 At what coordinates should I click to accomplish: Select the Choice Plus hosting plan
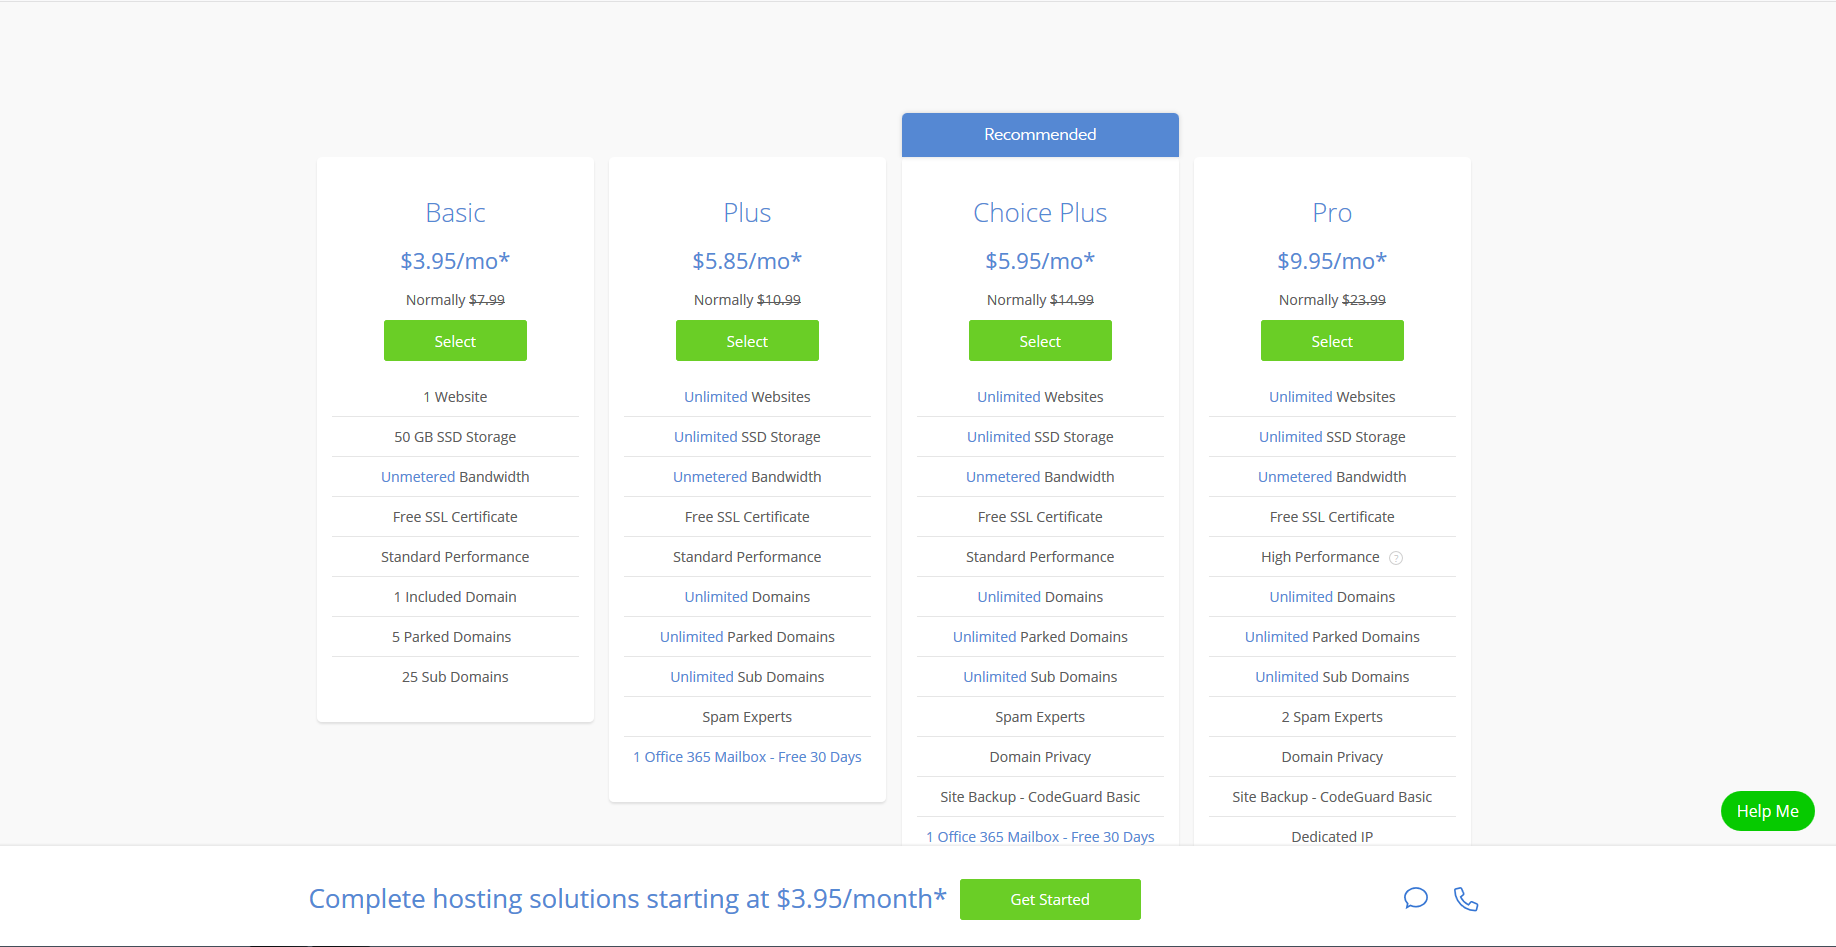click(x=1040, y=341)
